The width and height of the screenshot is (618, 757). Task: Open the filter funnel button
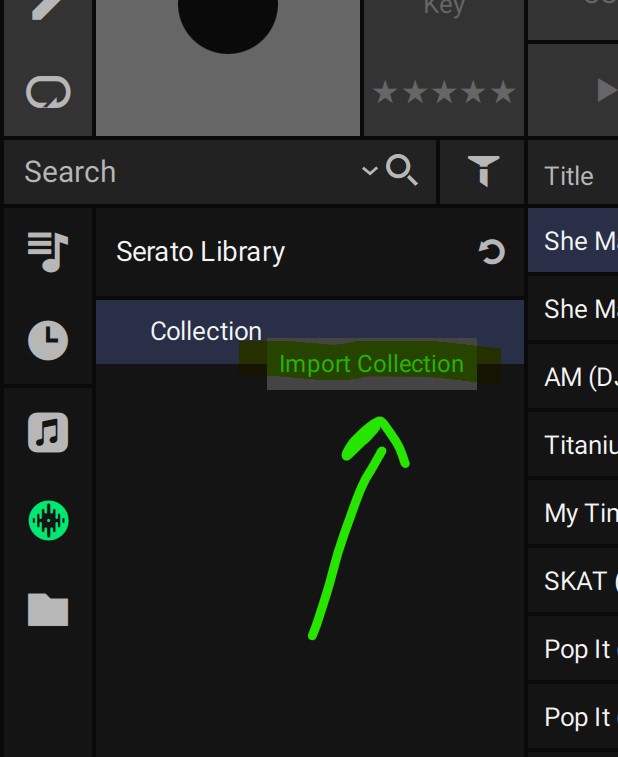coord(483,170)
